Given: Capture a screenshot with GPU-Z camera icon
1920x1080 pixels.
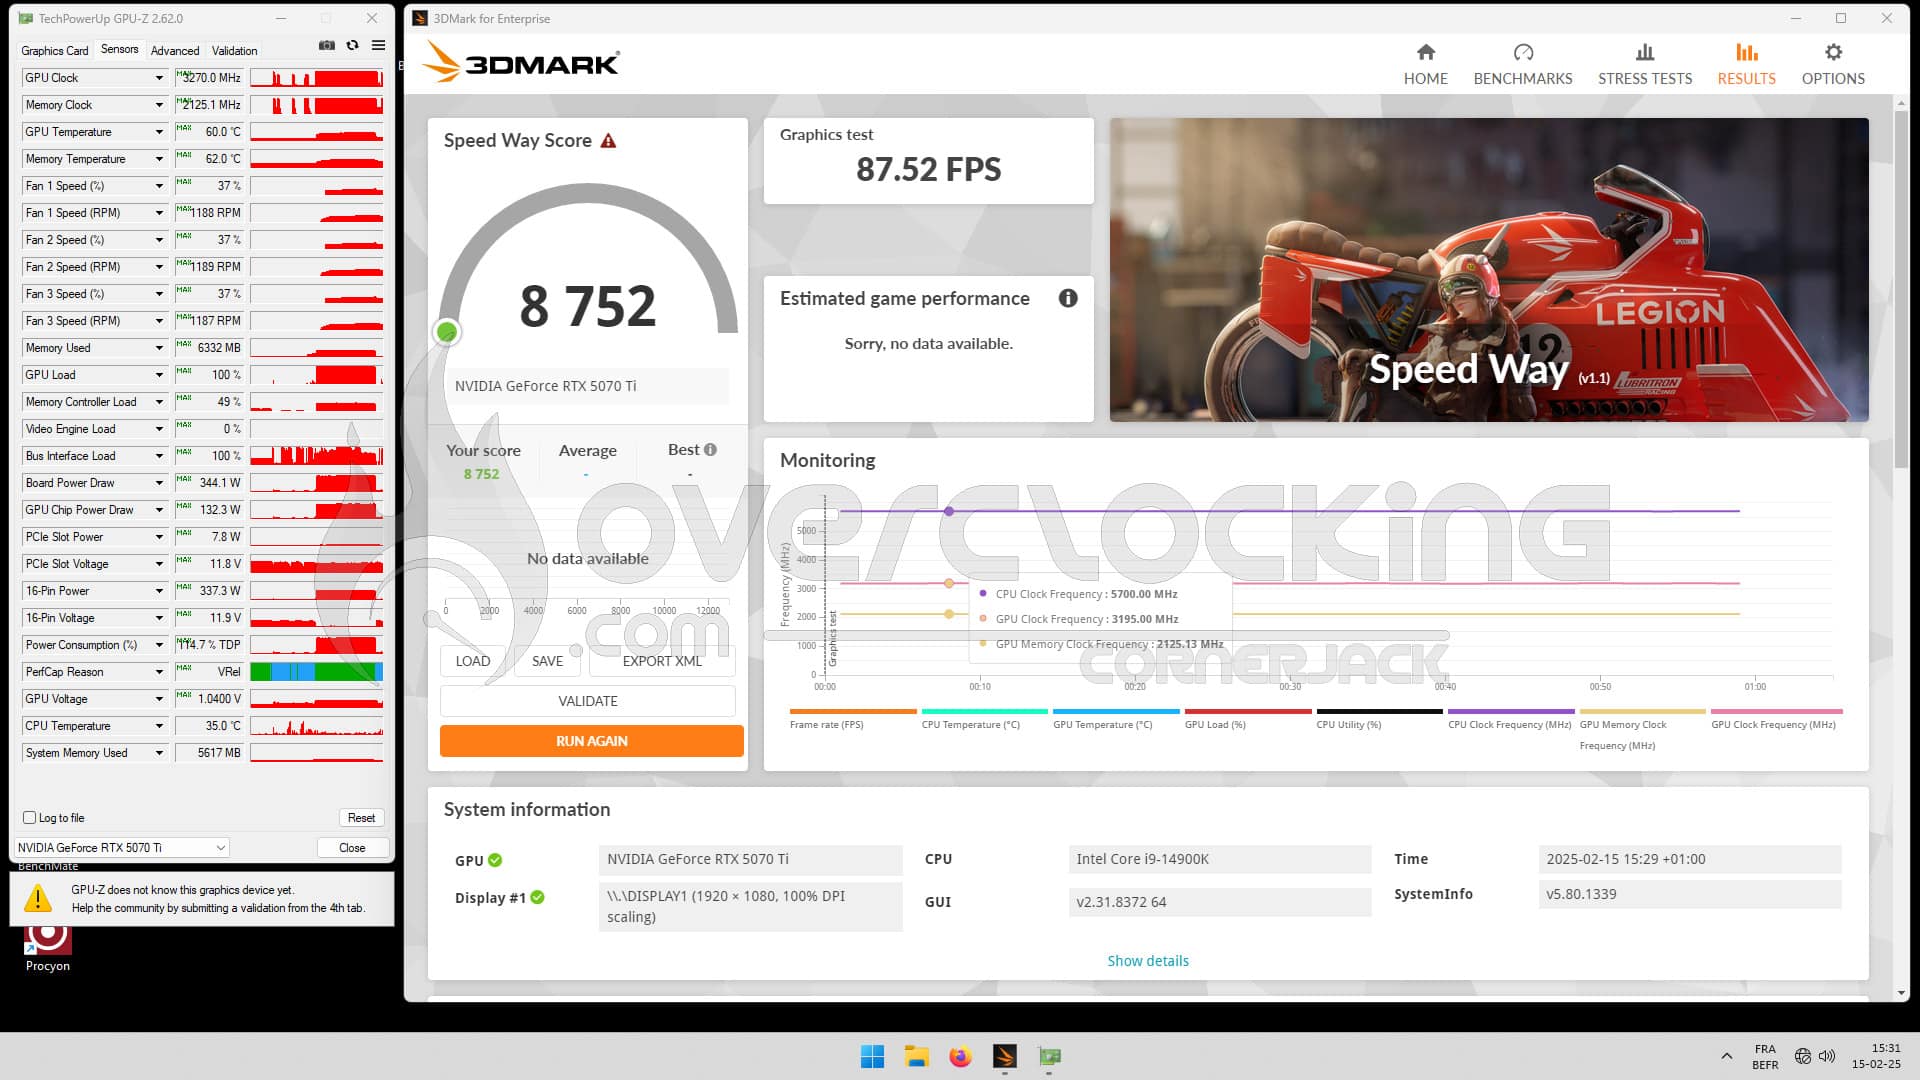Looking at the screenshot, I should tap(326, 45).
